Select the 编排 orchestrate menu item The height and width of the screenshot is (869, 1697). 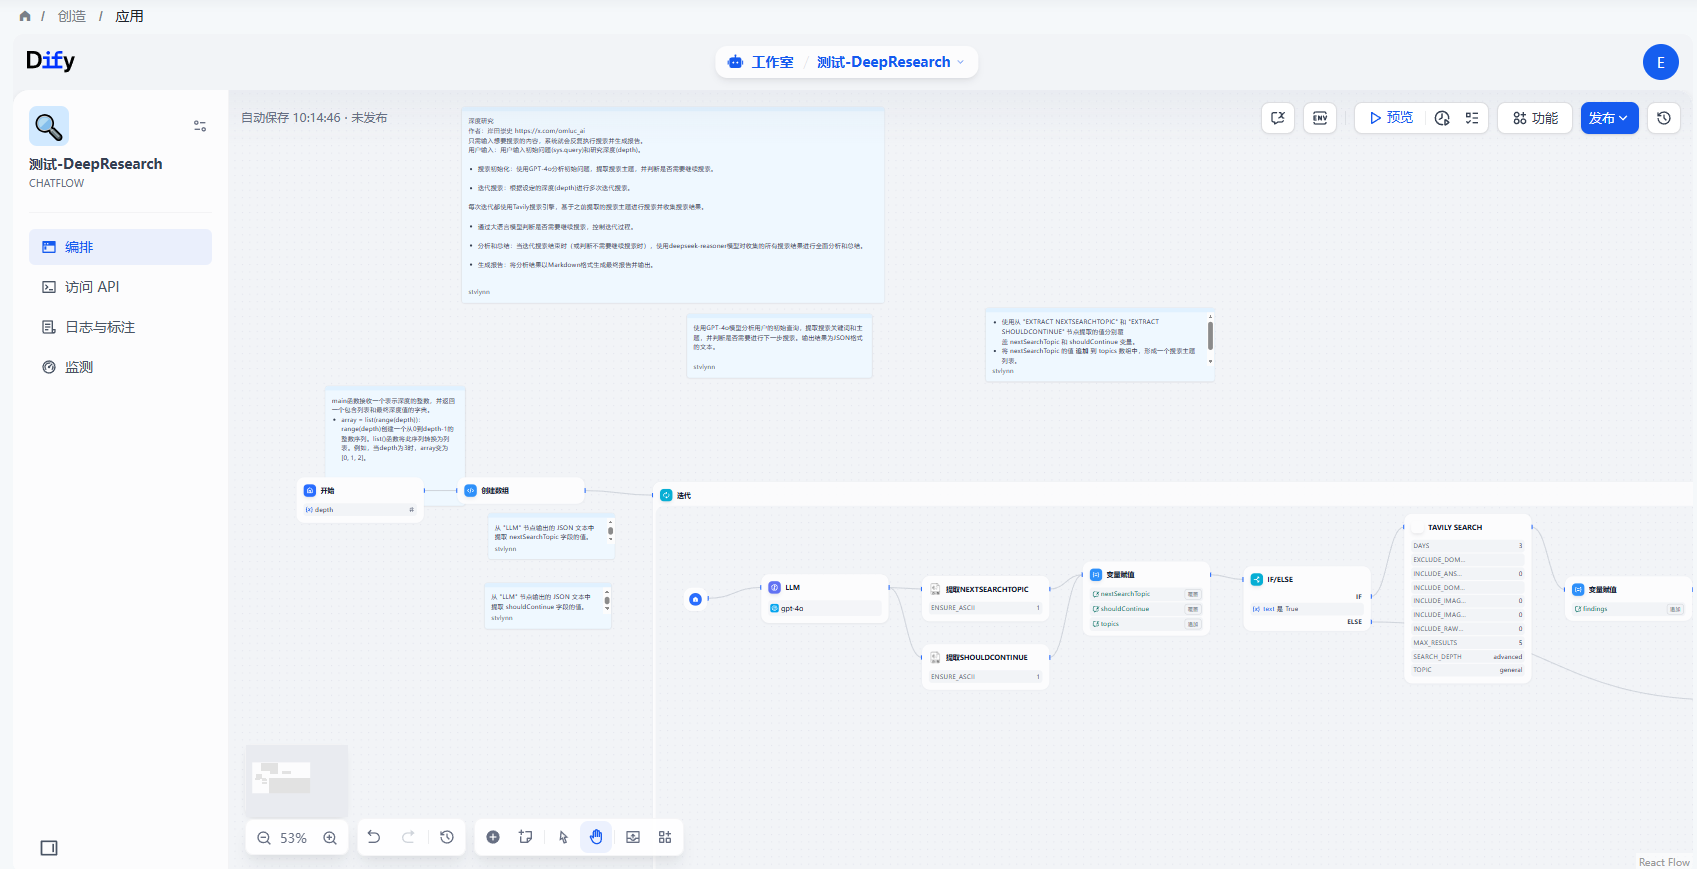120,247
